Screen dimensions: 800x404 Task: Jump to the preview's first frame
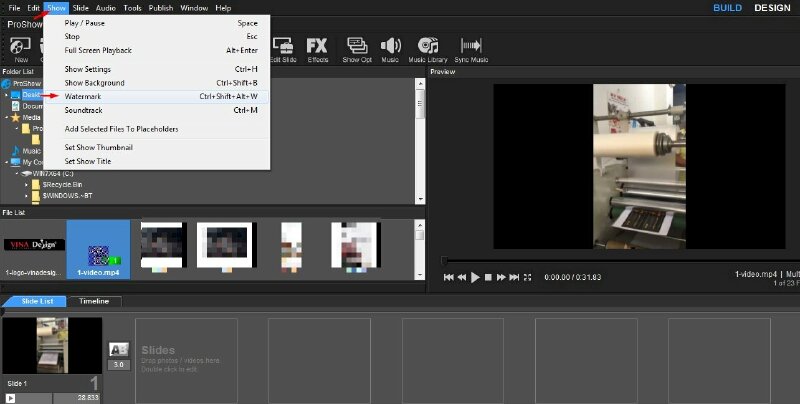tap(448, 277)
